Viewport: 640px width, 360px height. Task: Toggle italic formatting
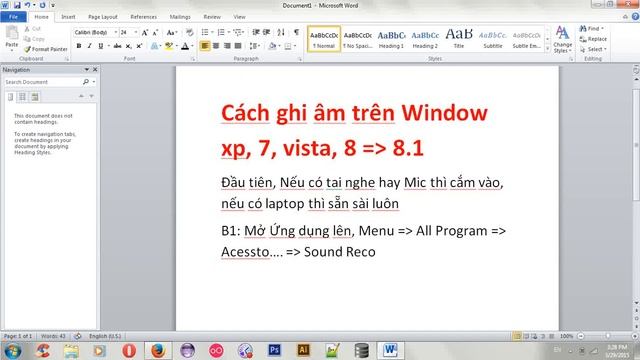[x=89, y=46]
